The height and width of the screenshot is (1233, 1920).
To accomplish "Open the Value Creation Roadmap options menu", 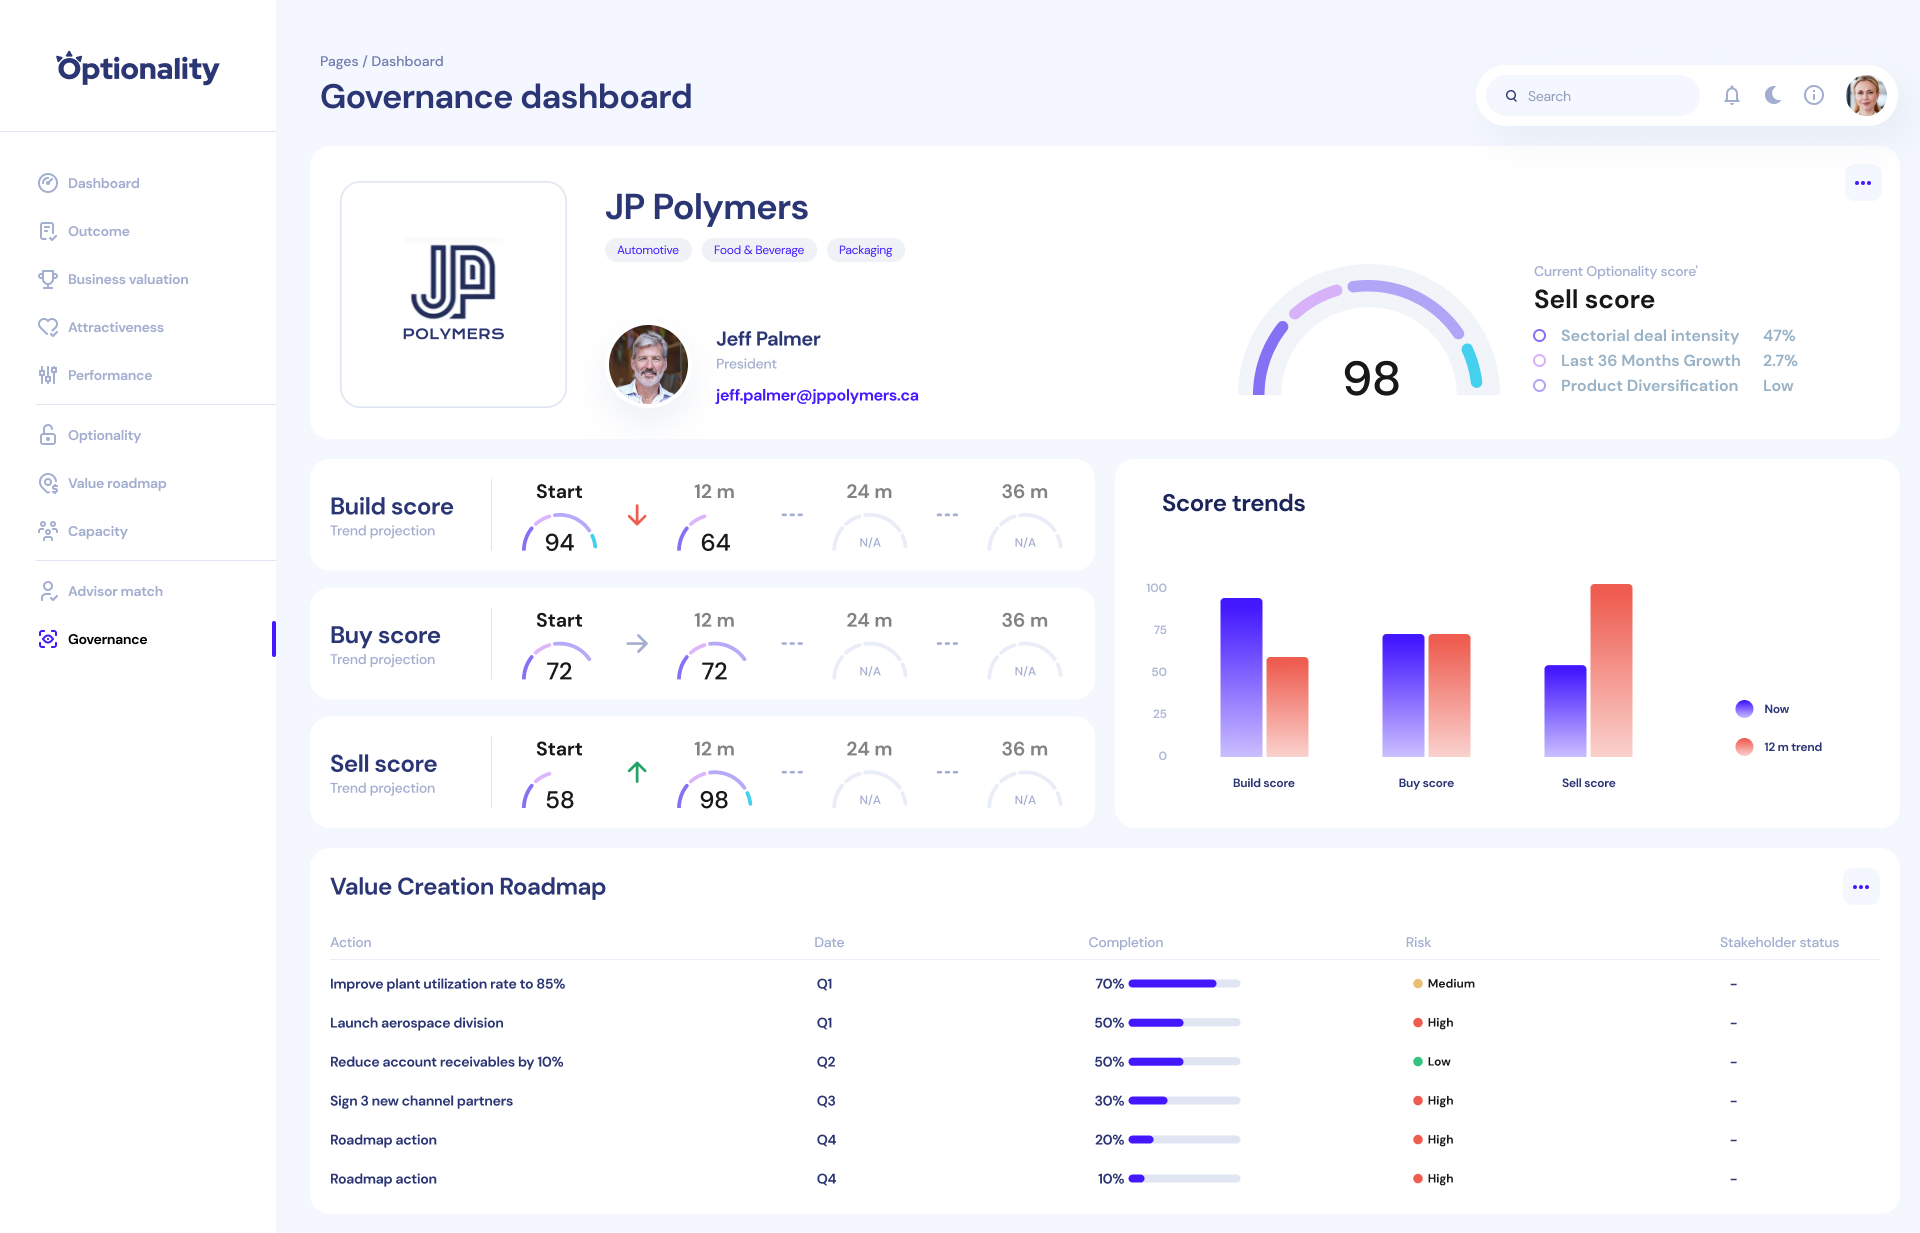I will [1860, 887].
